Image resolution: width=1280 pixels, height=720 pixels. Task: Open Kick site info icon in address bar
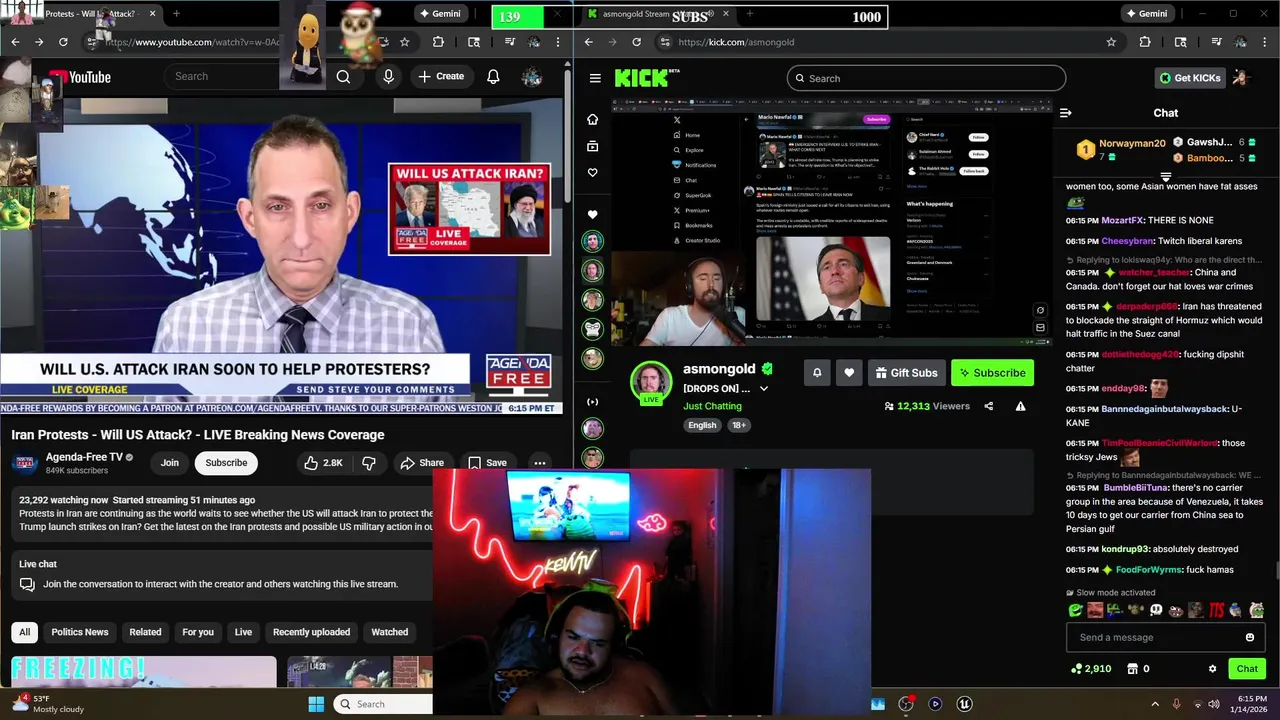point(664,42)
